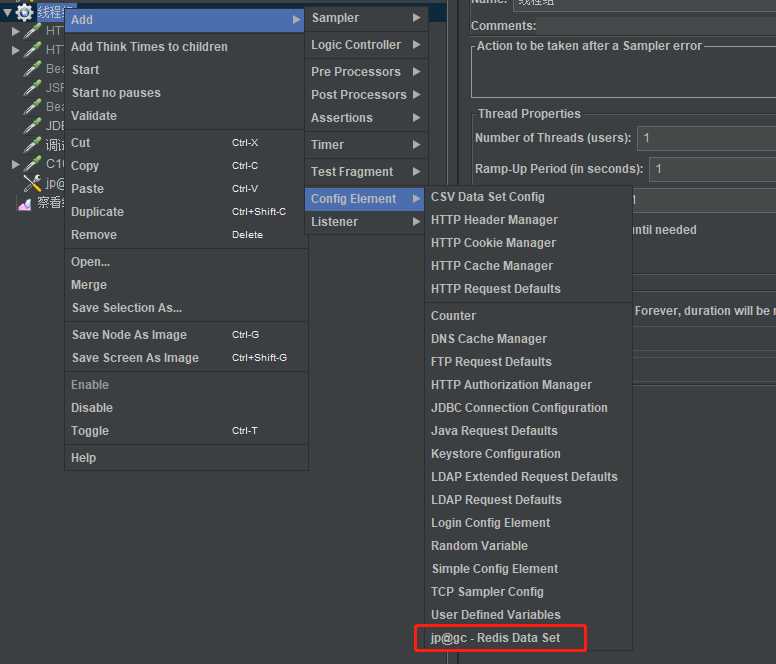This screenshot has width=776, height=664.
Task: Select Start no pauses
Action: [x=185, y=93]
